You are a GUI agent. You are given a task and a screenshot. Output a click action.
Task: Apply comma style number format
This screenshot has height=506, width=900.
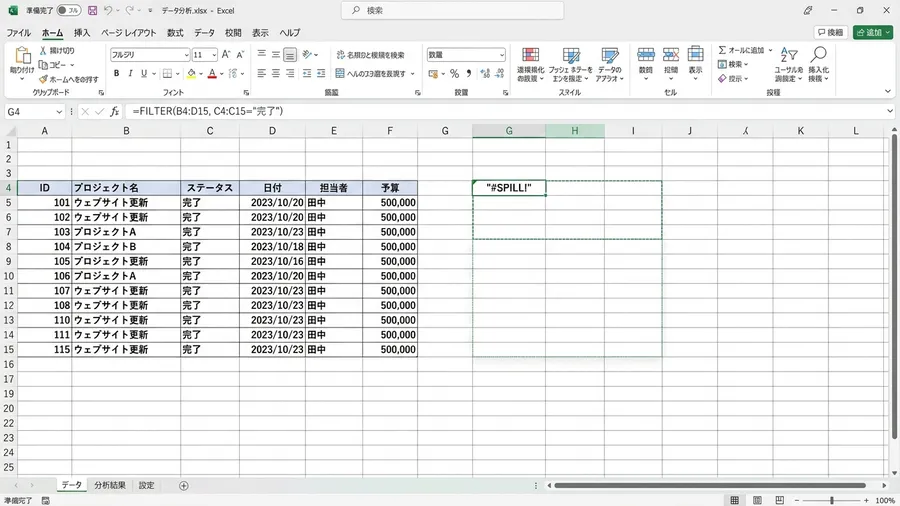pos(469,73)
